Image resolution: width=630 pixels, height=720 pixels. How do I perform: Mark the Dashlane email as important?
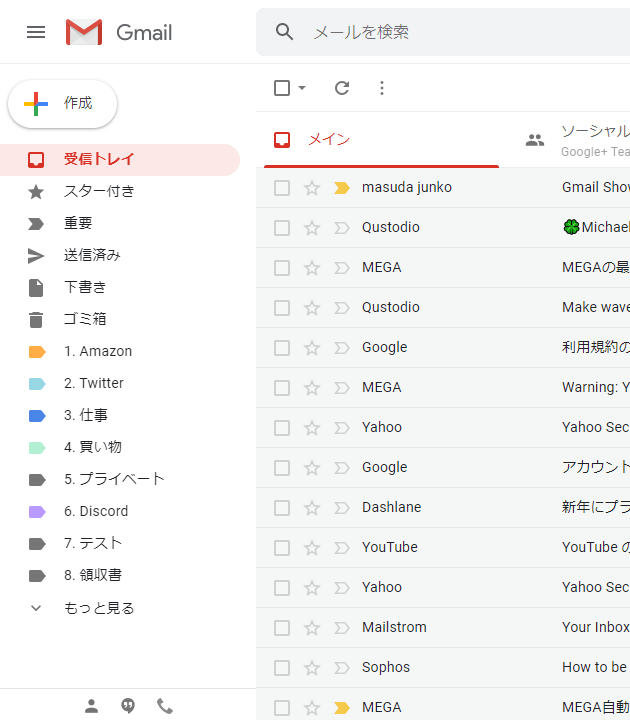click(342, 508)
